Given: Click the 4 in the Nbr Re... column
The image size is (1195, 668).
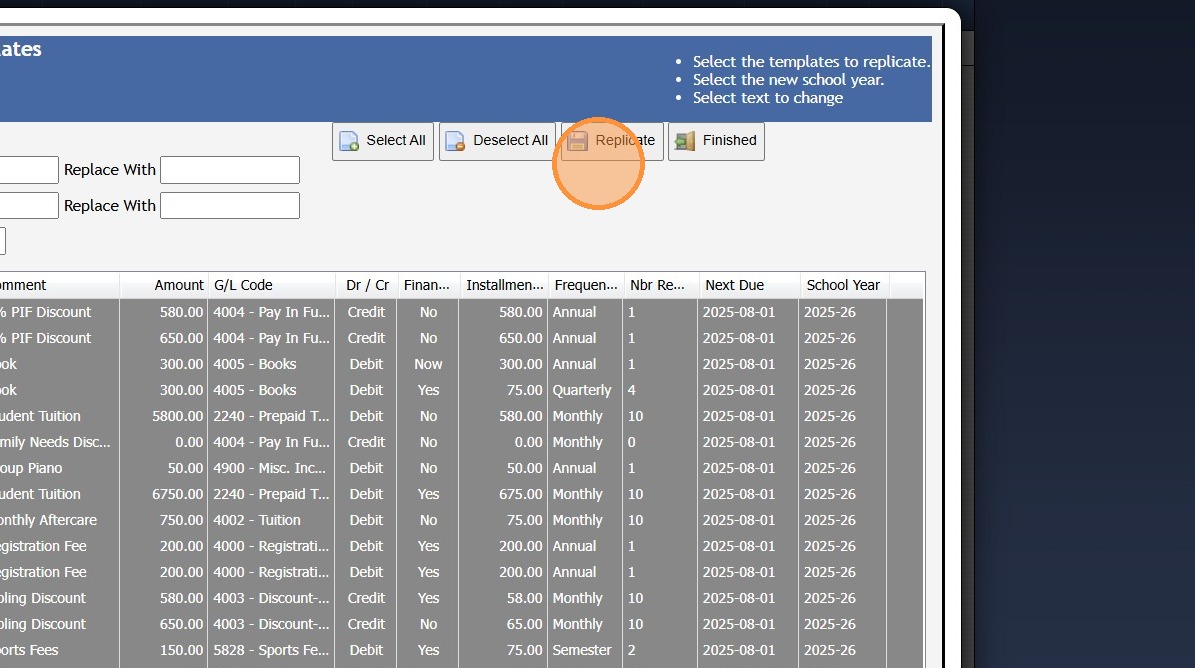Looking at the screenshot, I should [632, 390].
